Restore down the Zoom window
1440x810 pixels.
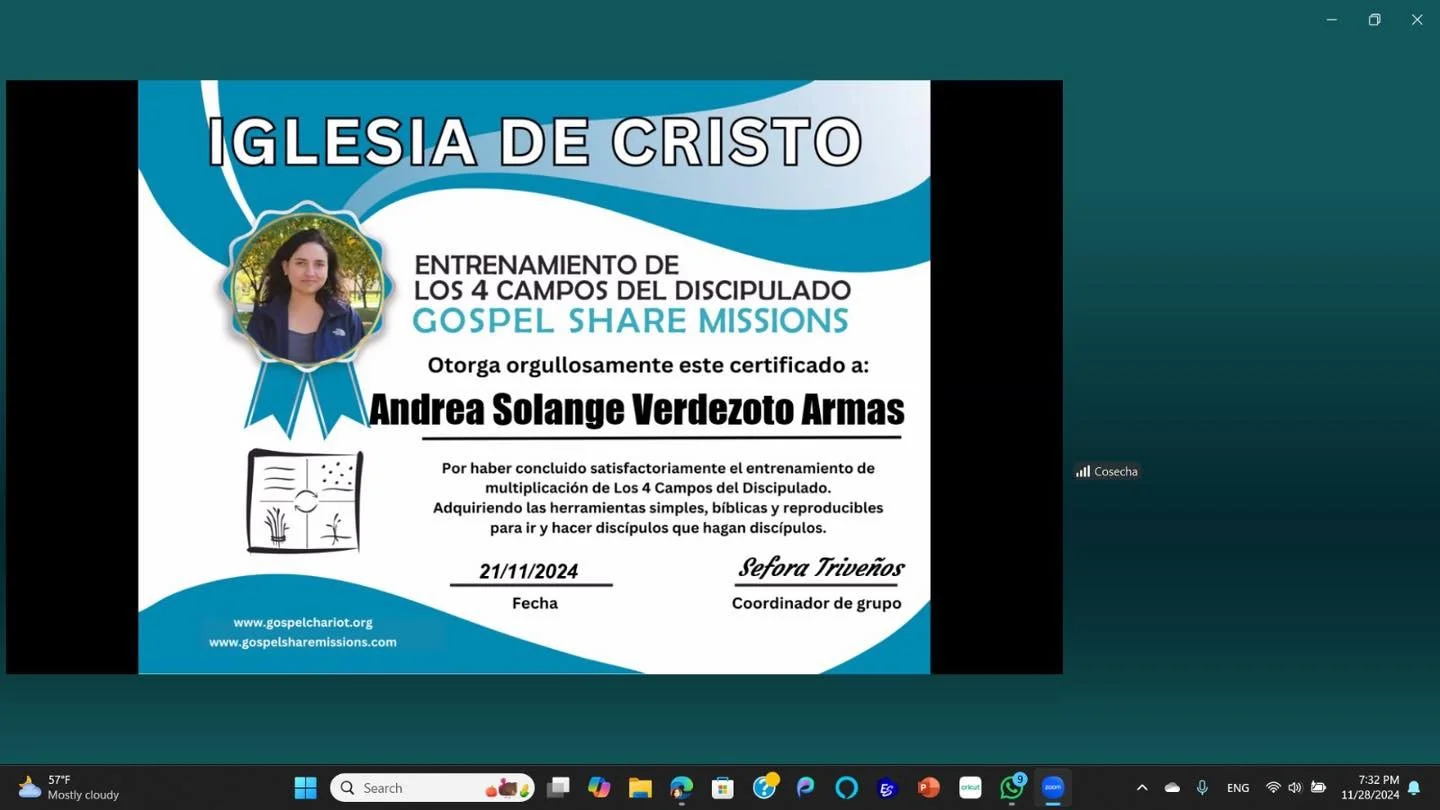coord(1374,20)
